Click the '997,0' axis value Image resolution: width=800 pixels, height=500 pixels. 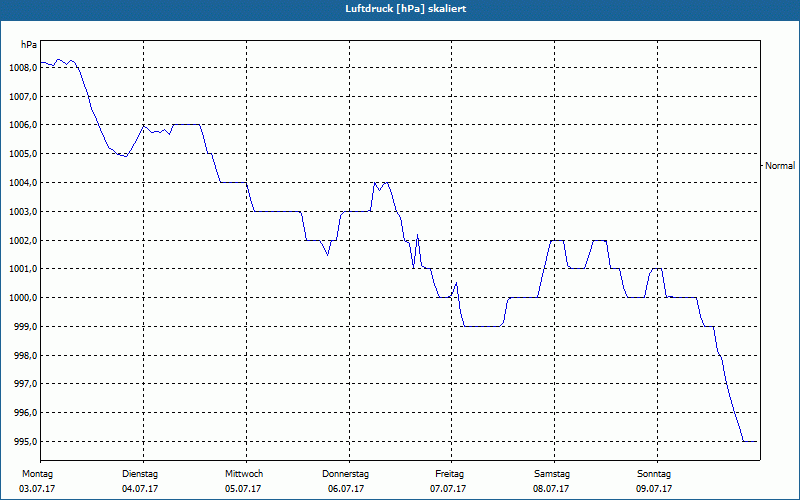pos(25,384)
